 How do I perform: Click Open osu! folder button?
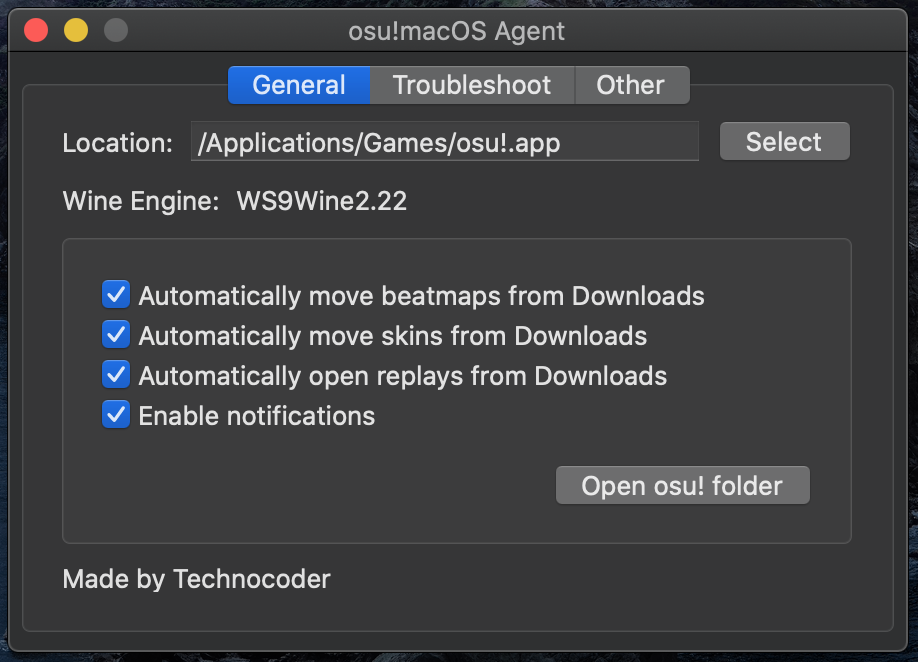683,485
